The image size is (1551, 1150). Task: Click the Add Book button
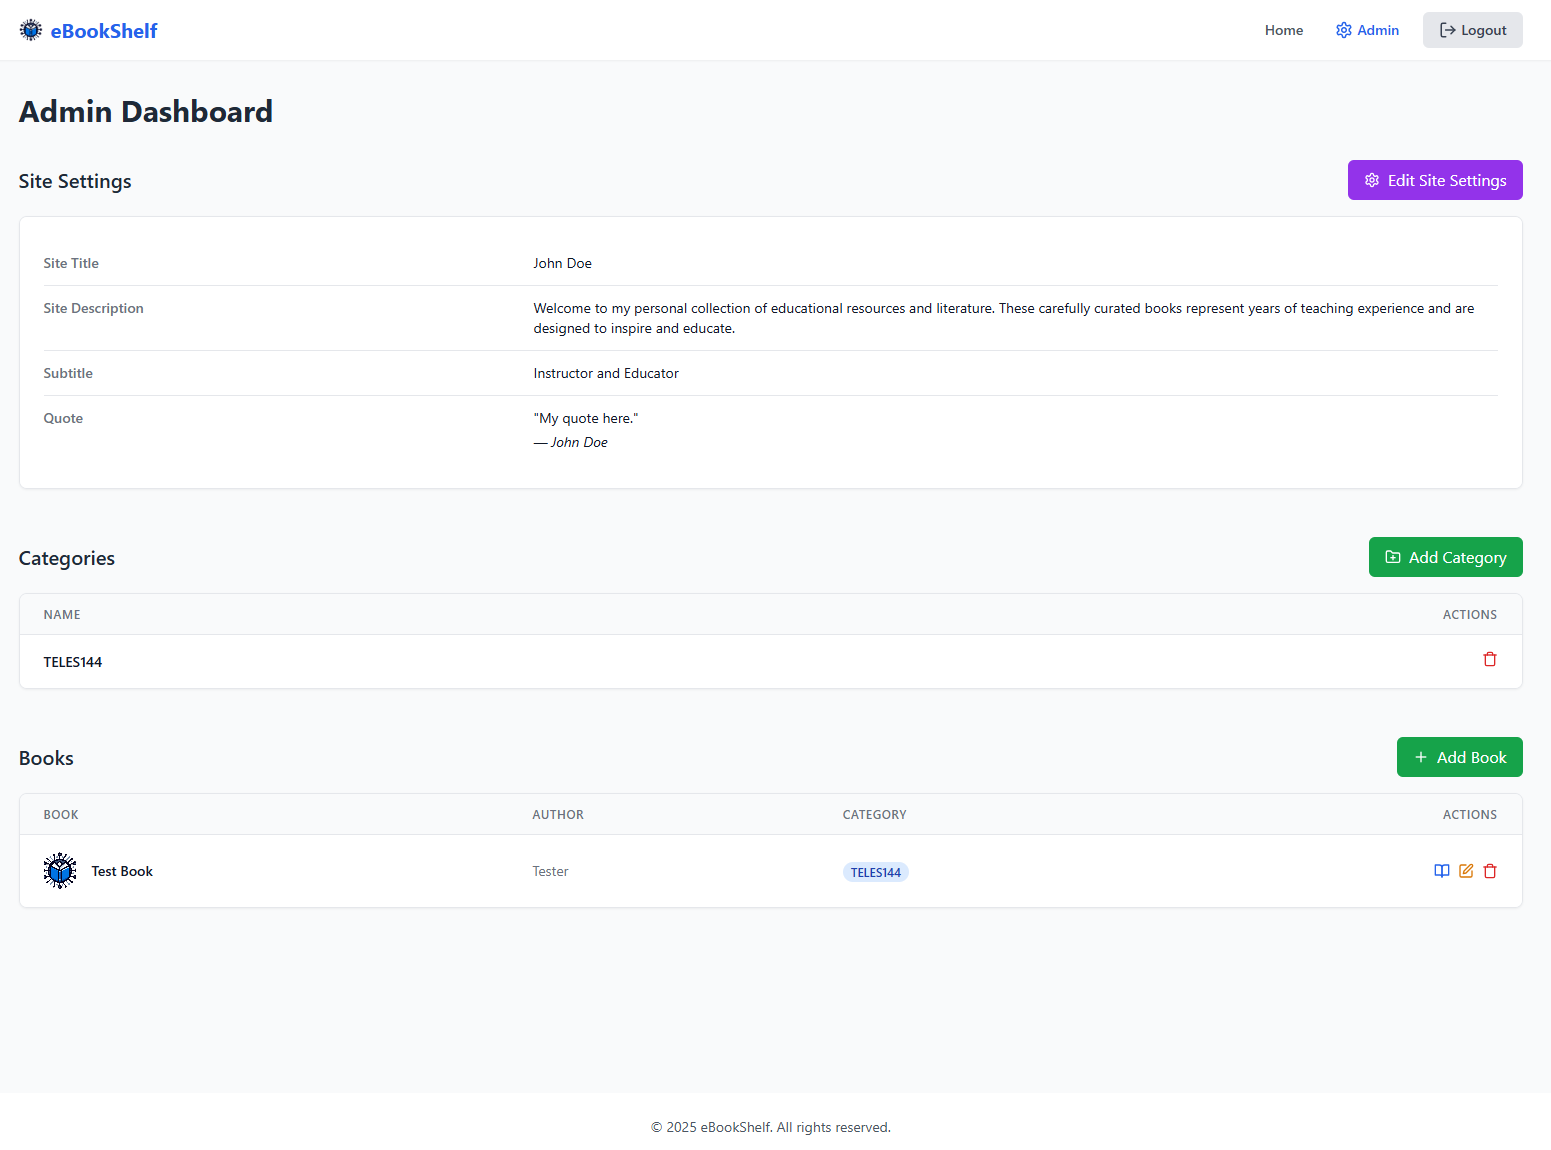pyautogui.click(x=1459, y=757)
